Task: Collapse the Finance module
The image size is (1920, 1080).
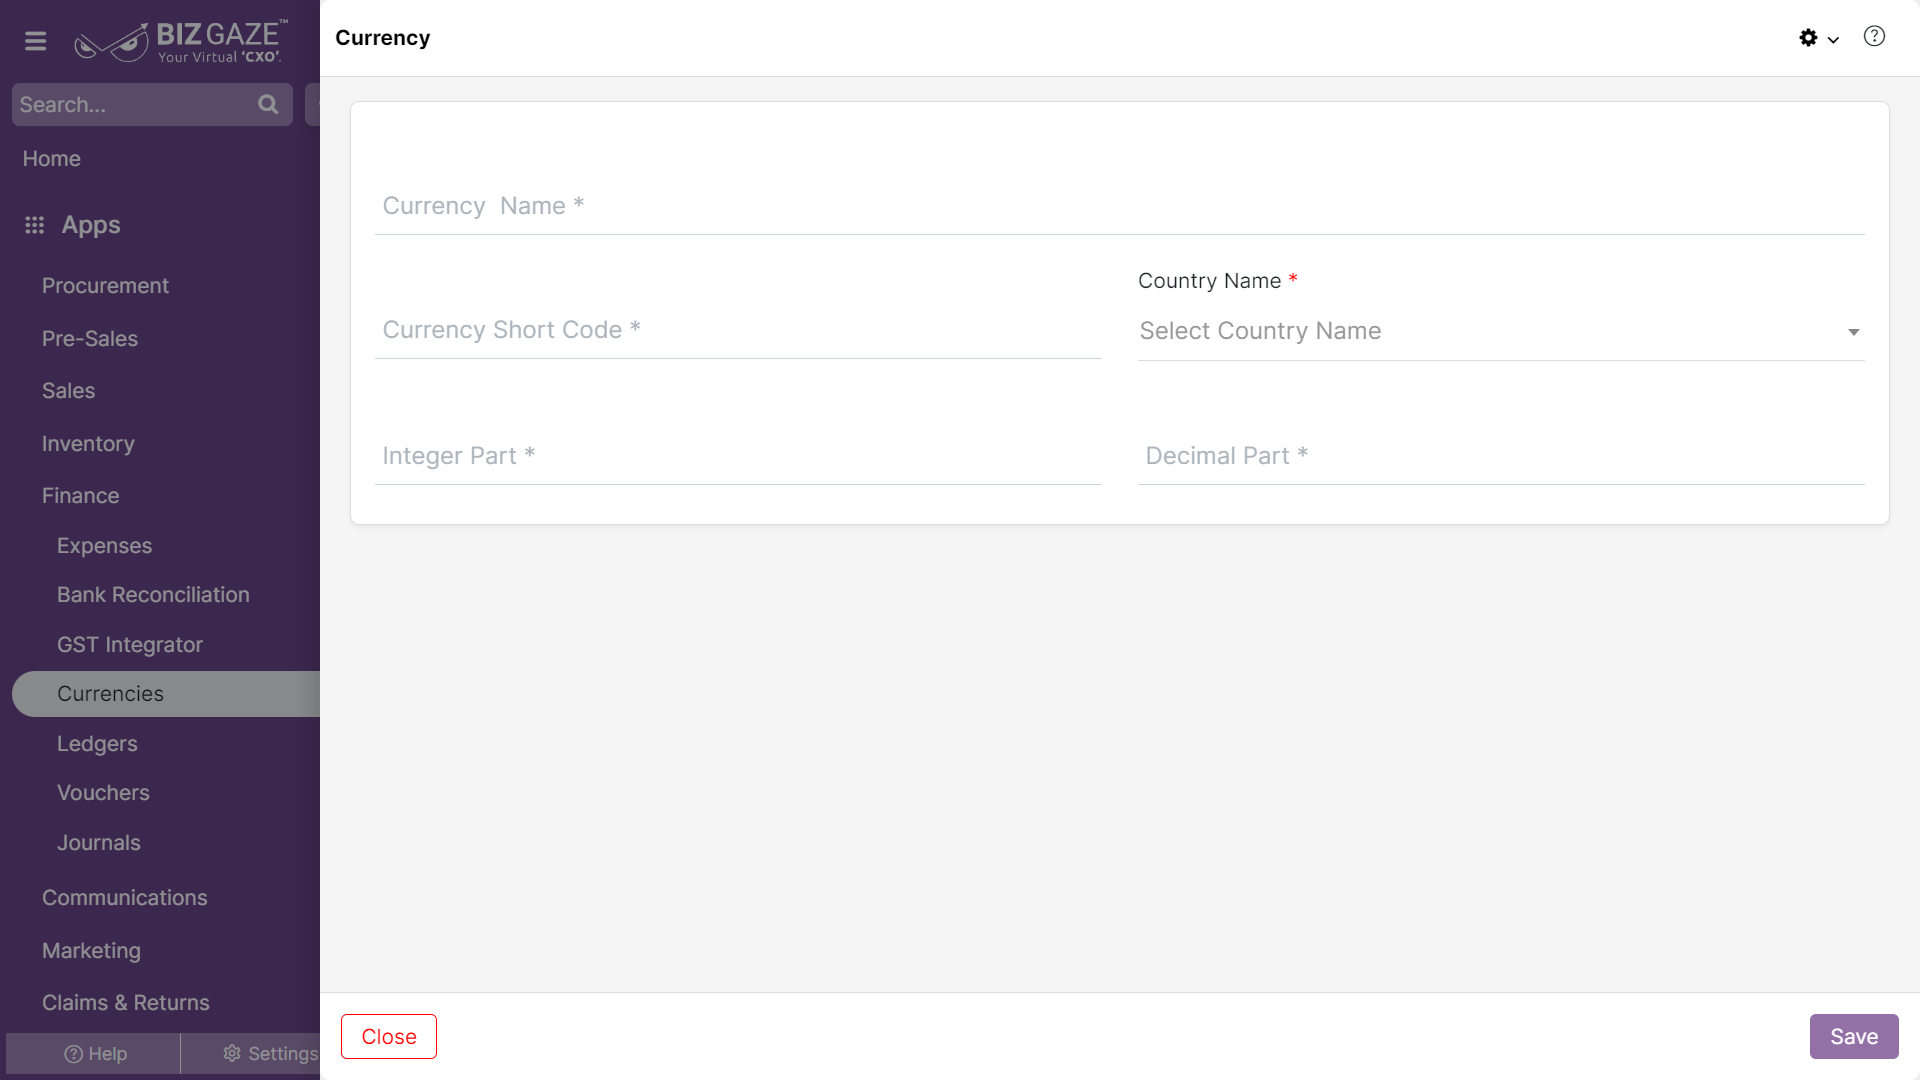Action: pos(80,496)
